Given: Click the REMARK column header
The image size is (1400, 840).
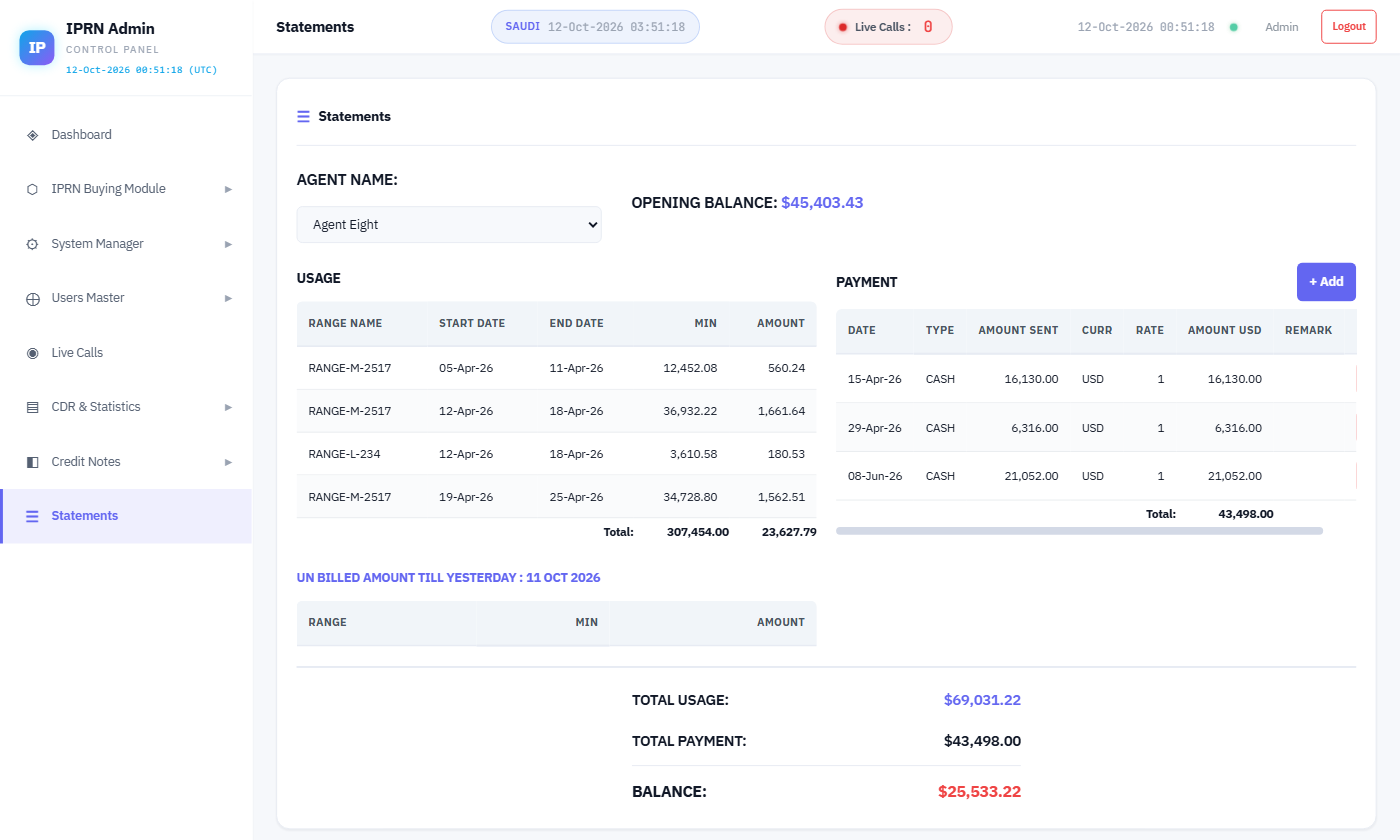Looking at the screenshot, I should point(1308,330).
